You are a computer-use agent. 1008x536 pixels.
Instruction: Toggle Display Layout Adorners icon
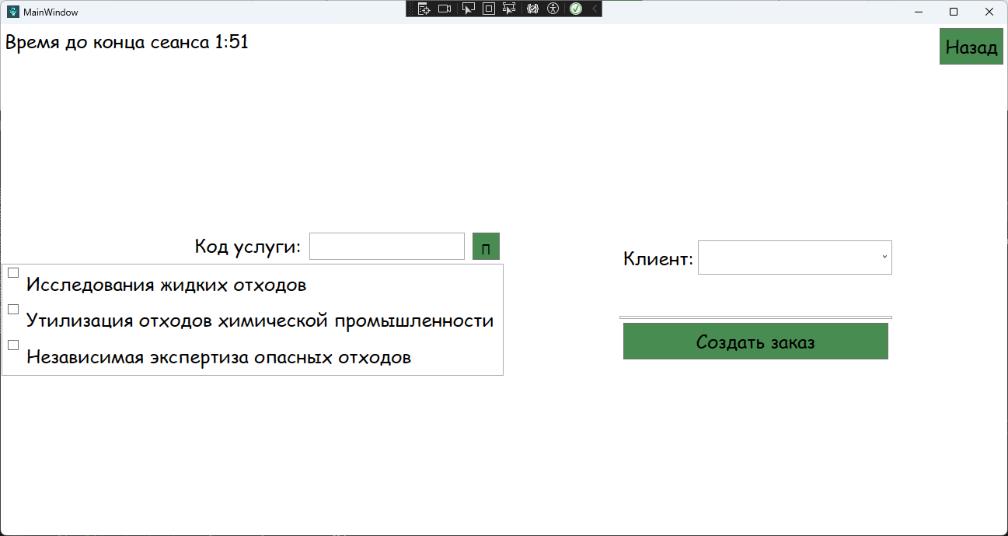tap(489, 9)
